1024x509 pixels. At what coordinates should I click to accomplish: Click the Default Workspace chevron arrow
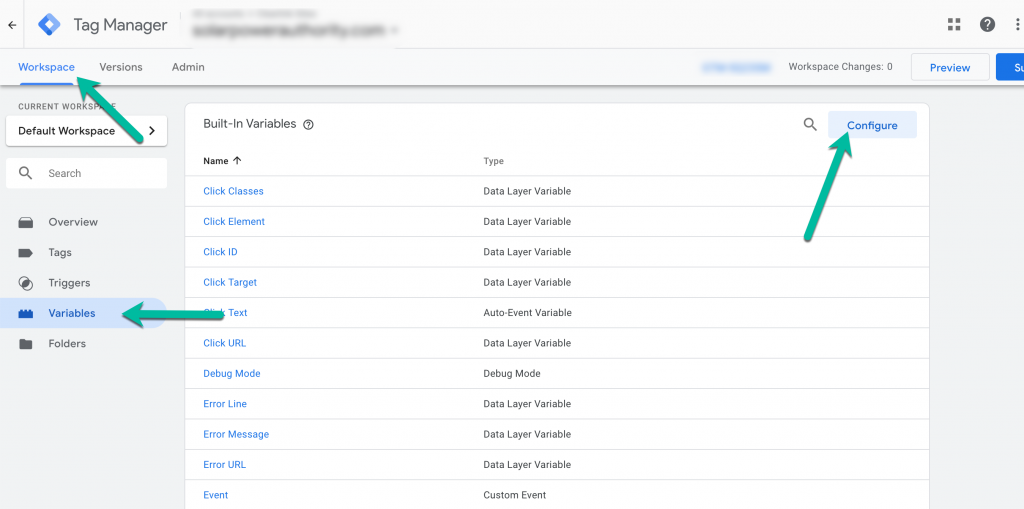(x=152, y=131)
